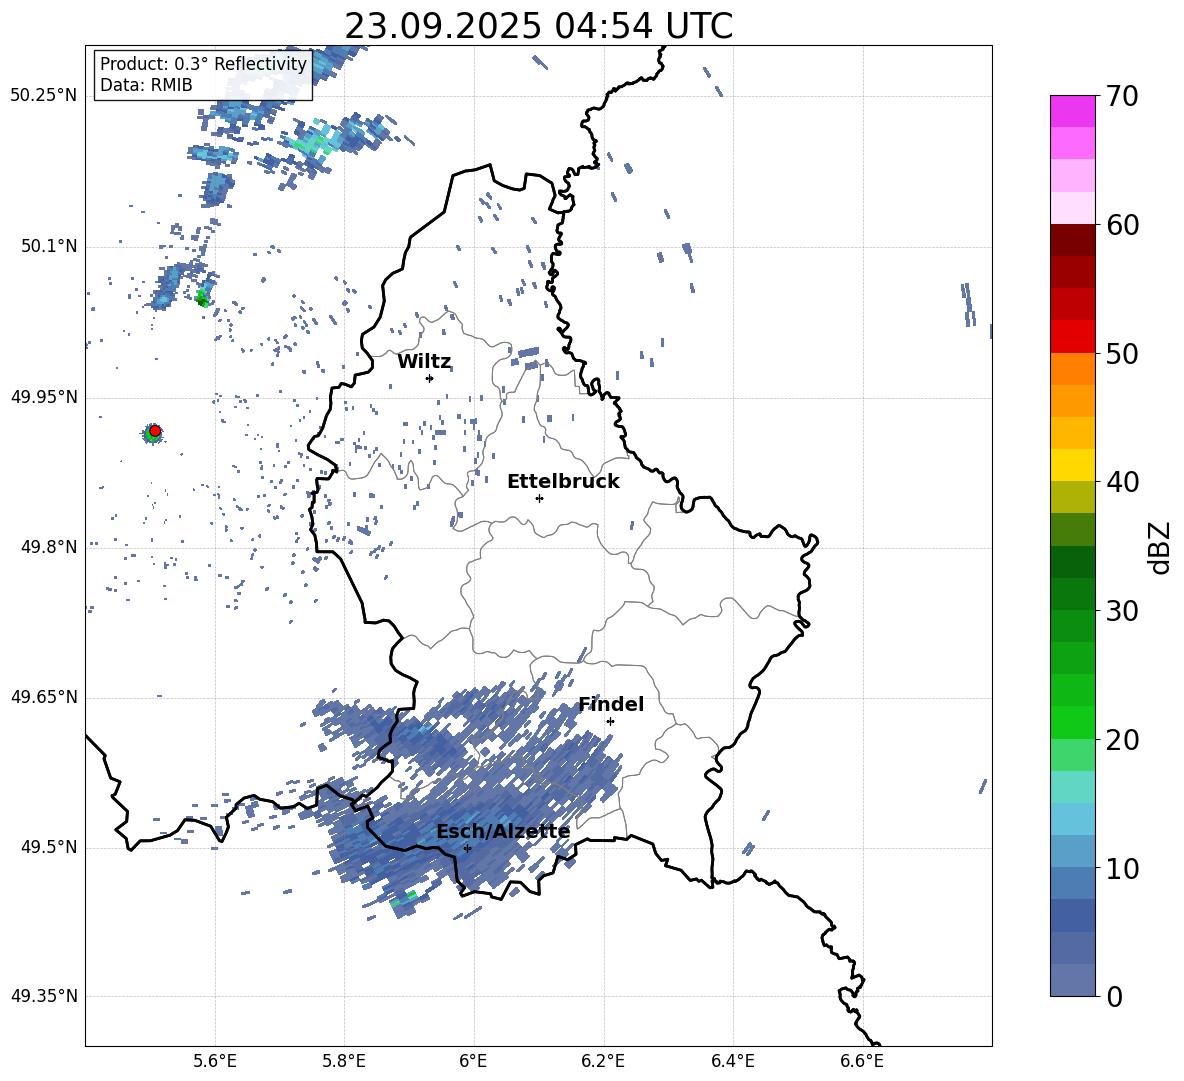The height and width of the screenshot is (1081, 1184).
Task: Click the 70 tick on colorbar
Action: click(1123, 96)
